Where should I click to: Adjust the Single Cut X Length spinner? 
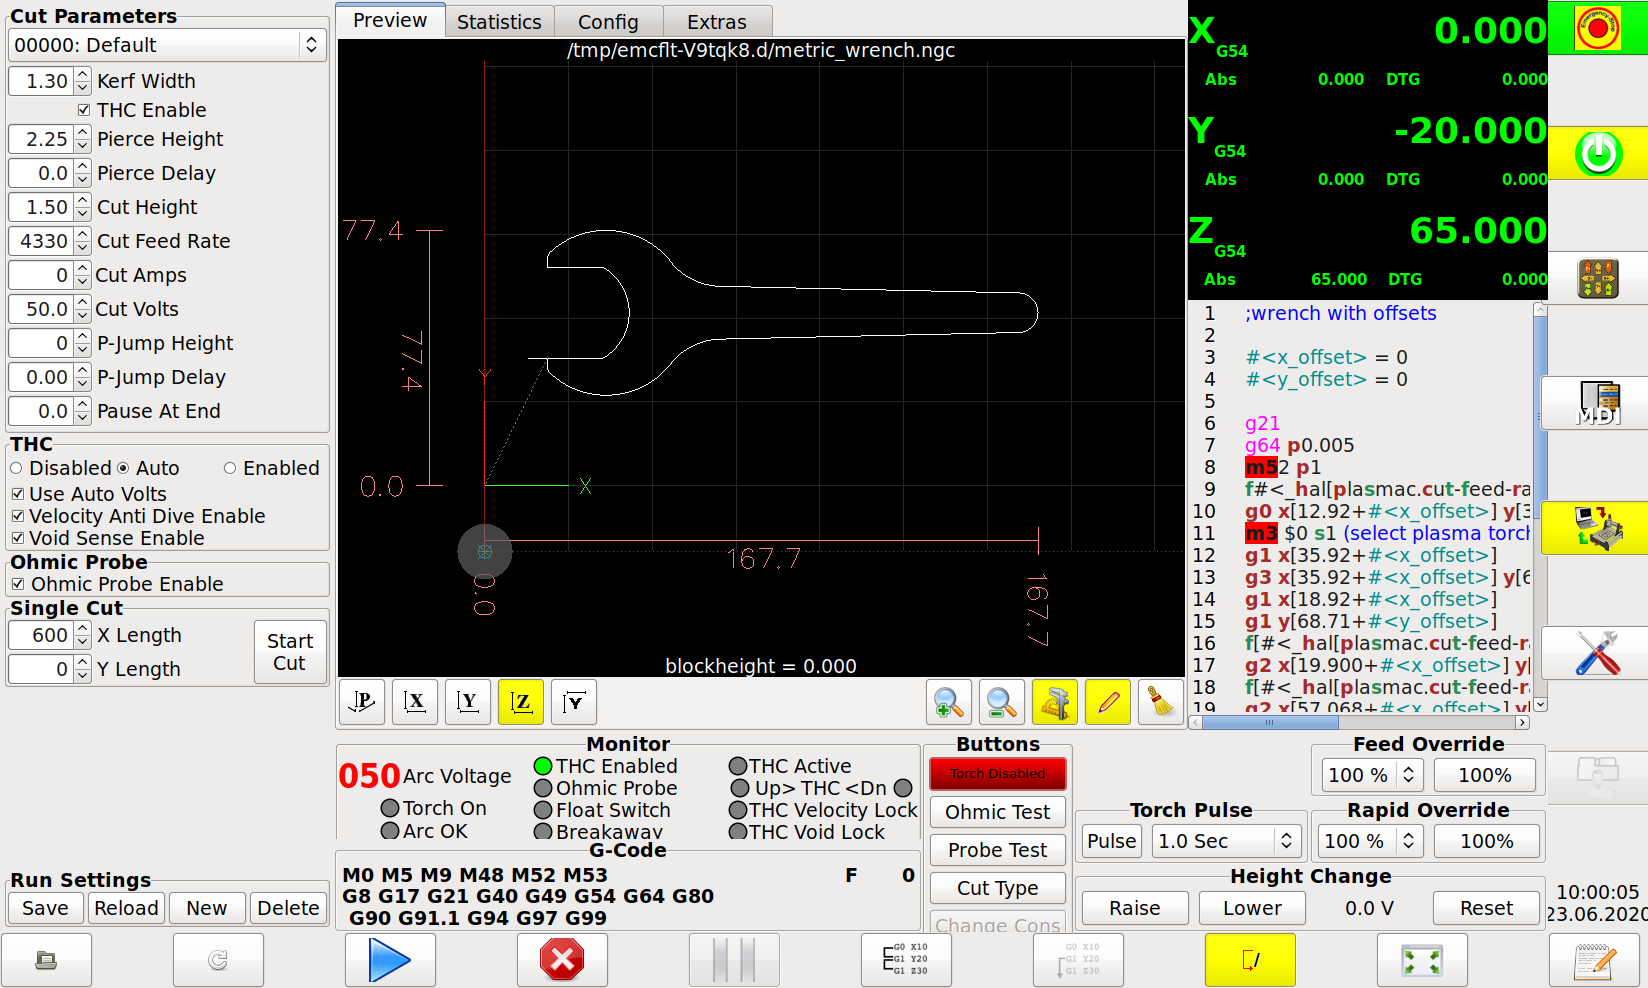(x=82, y=635)
